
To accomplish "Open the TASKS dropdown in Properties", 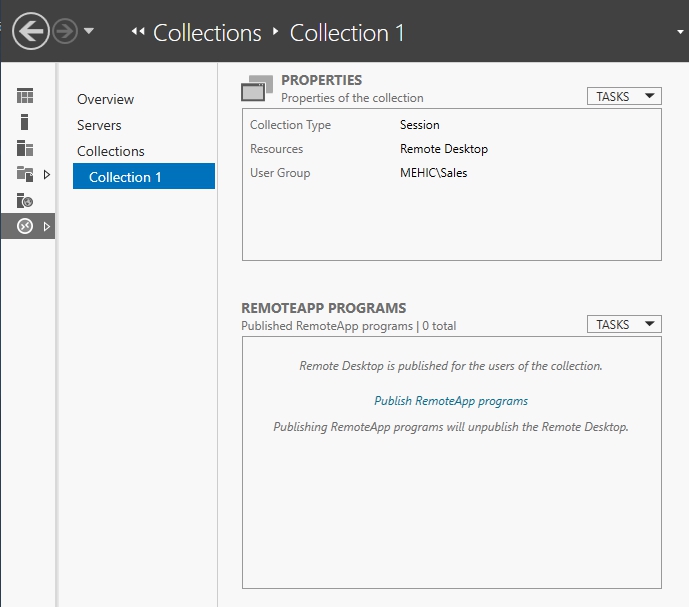I will pyautogui.click(x=624, y=96).
